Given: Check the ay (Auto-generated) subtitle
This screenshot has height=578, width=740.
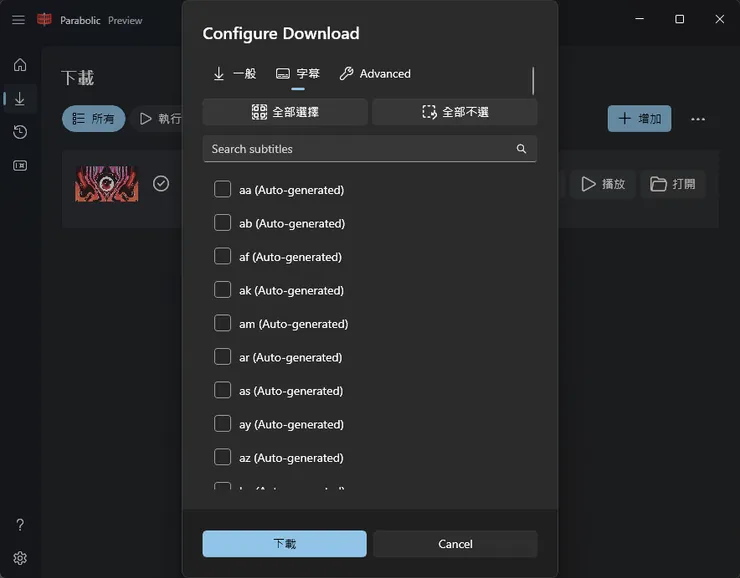Looking at the screenshot, I should coord(222,424).
